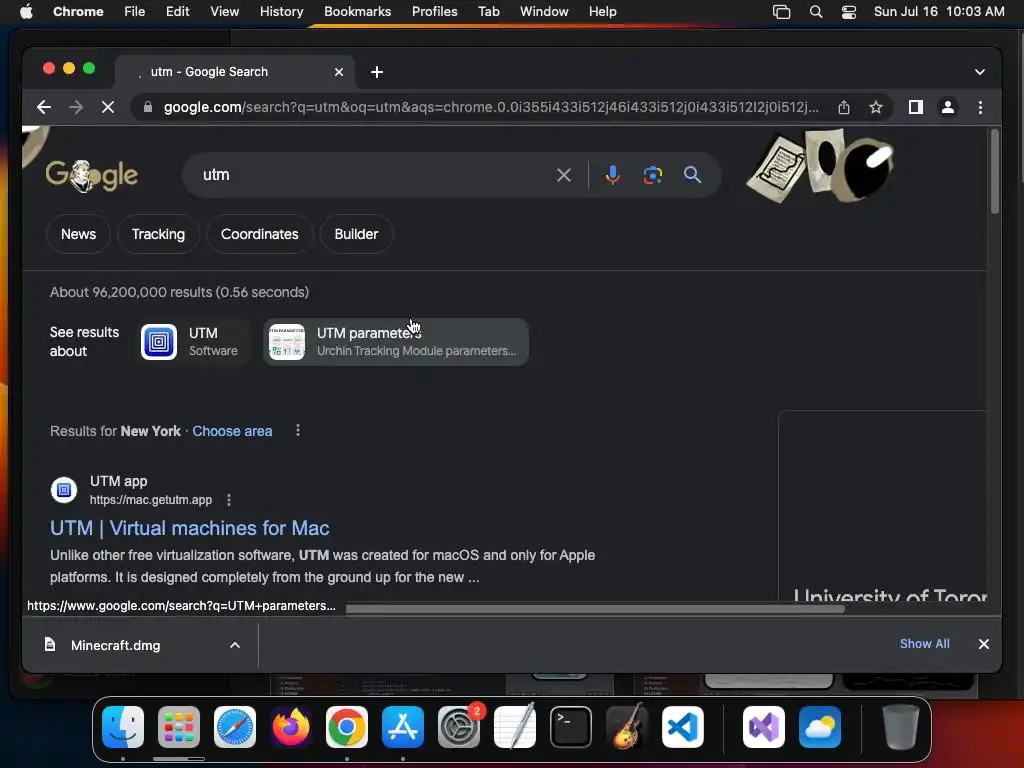Launch Visual Studio Code from Dock
1024x768 pixels.
[682, 727]
